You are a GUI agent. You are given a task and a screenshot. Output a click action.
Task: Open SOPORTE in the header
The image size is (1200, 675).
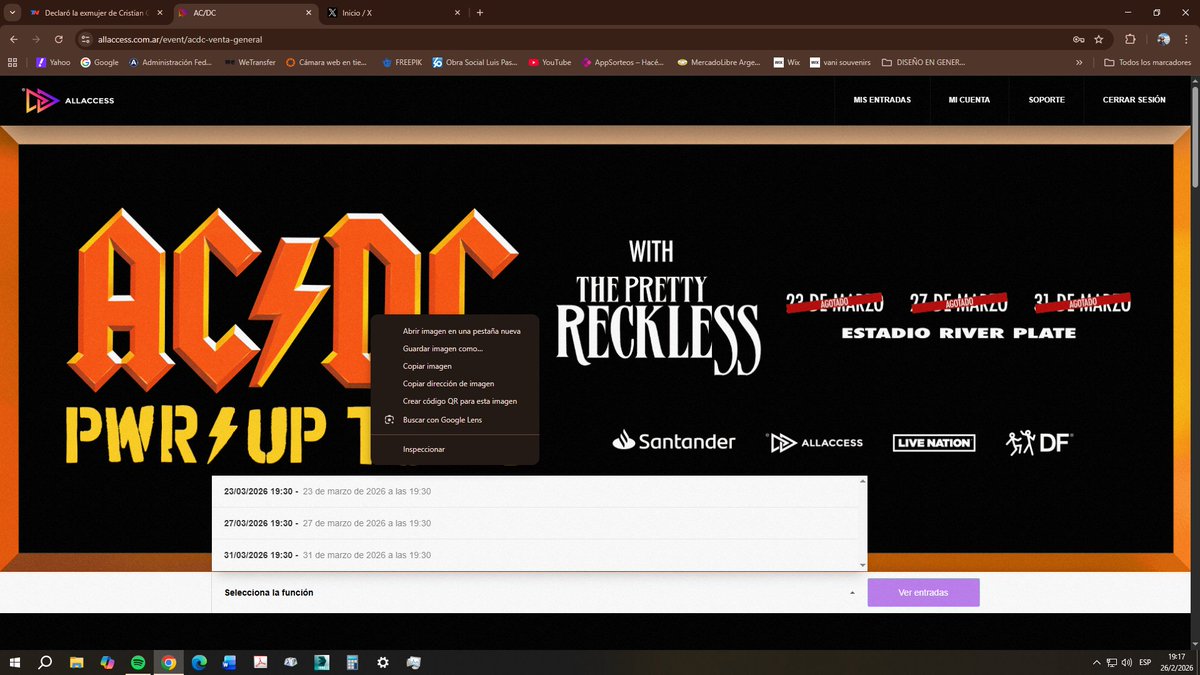1046,100
